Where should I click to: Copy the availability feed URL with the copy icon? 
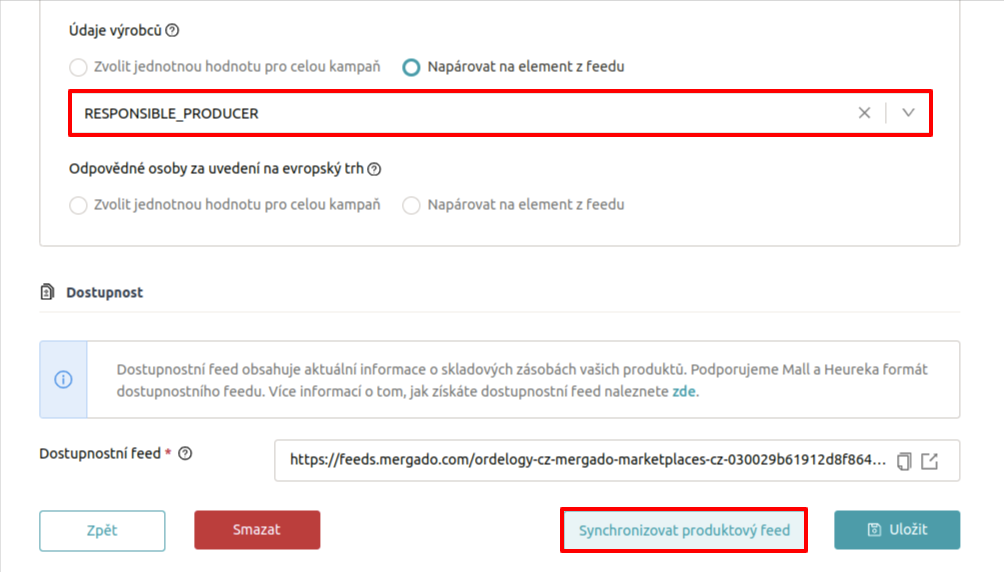pyautogui.click(x=904, y=461)
